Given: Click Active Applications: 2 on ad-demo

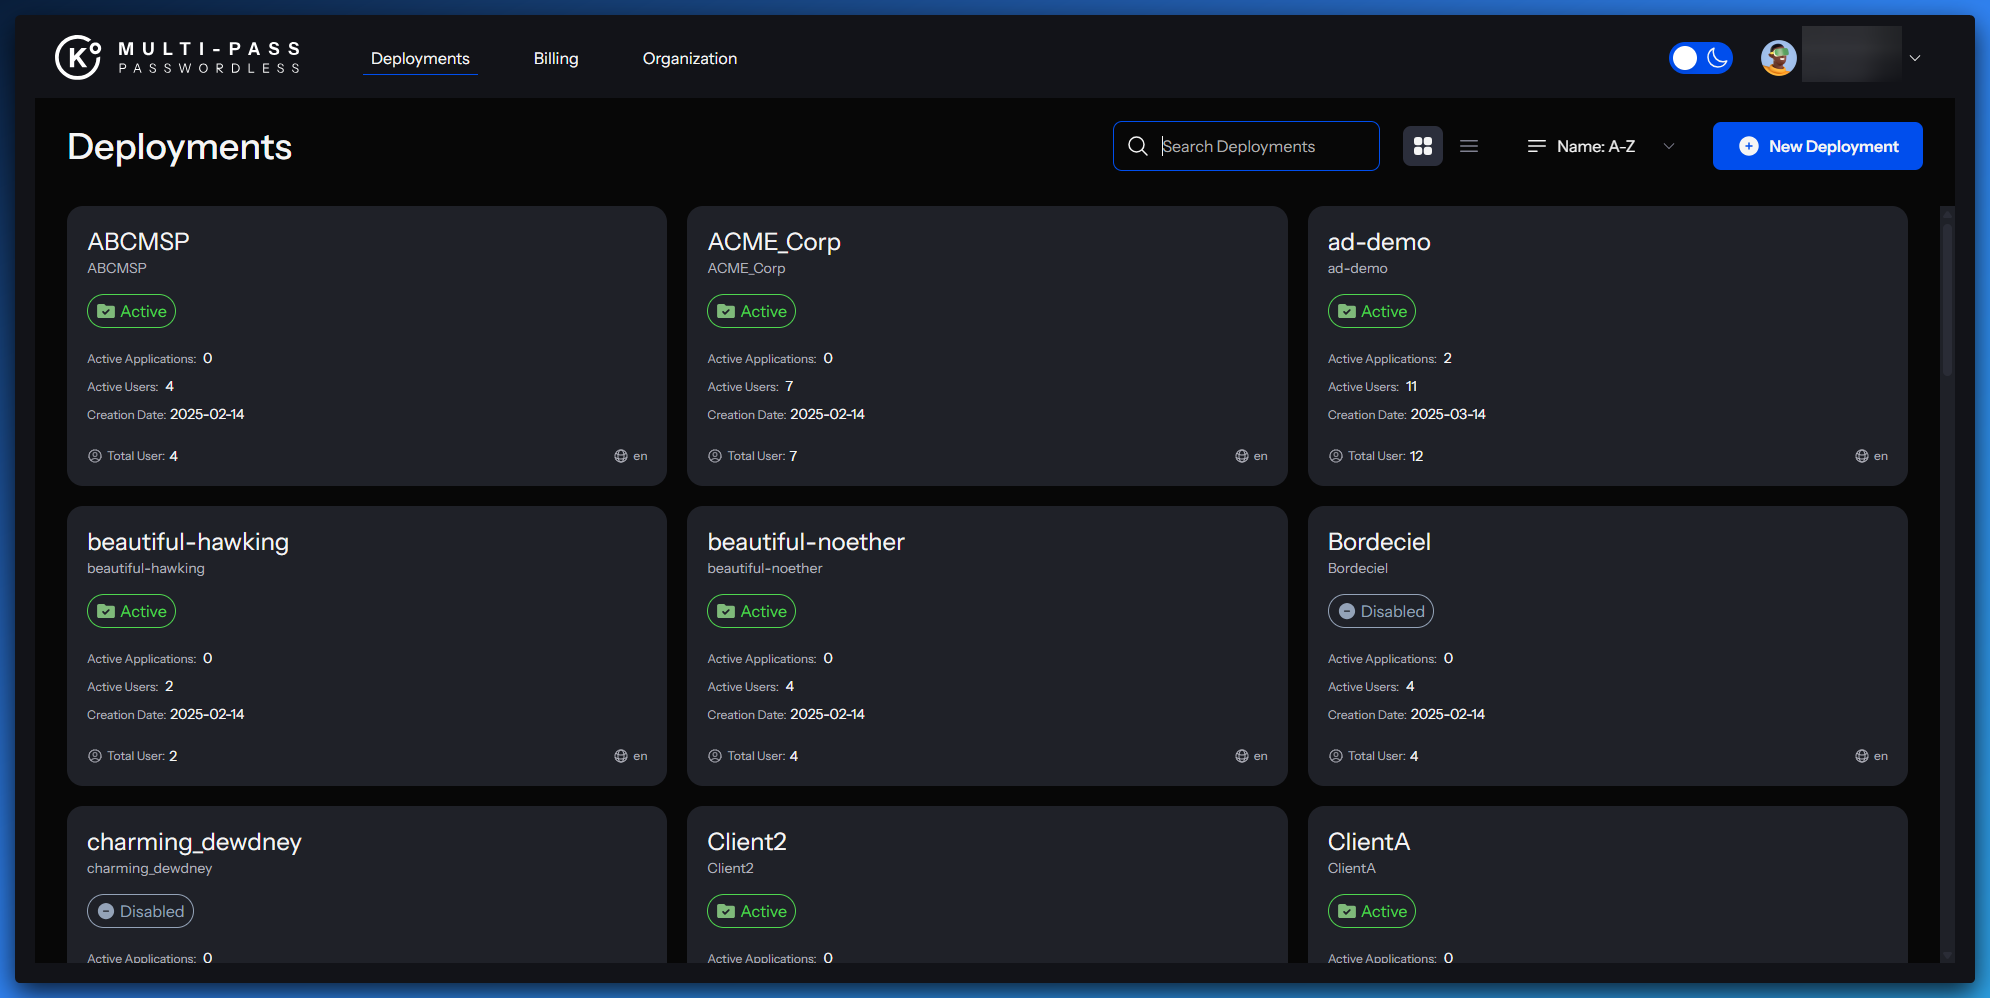Looking at the screenshot, I should click(x=1390, y=358).
